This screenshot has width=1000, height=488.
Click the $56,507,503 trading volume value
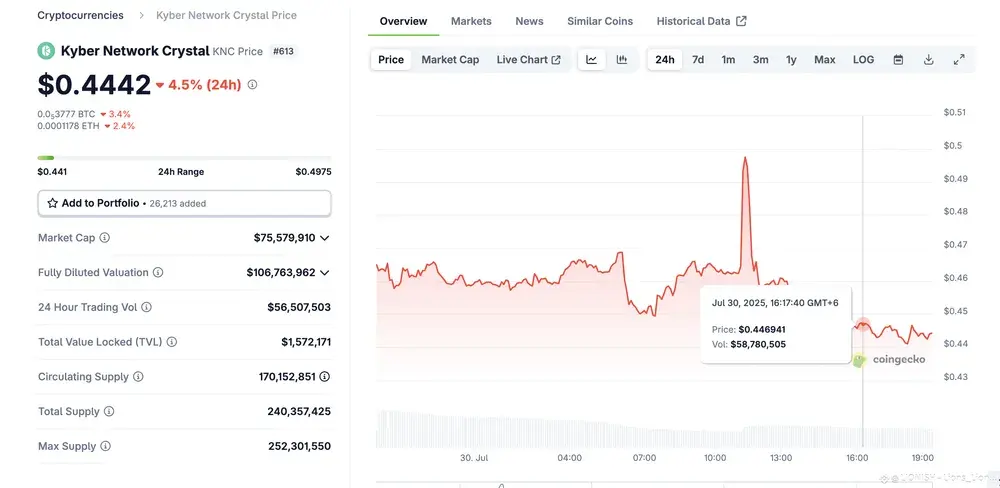(299, 307)
